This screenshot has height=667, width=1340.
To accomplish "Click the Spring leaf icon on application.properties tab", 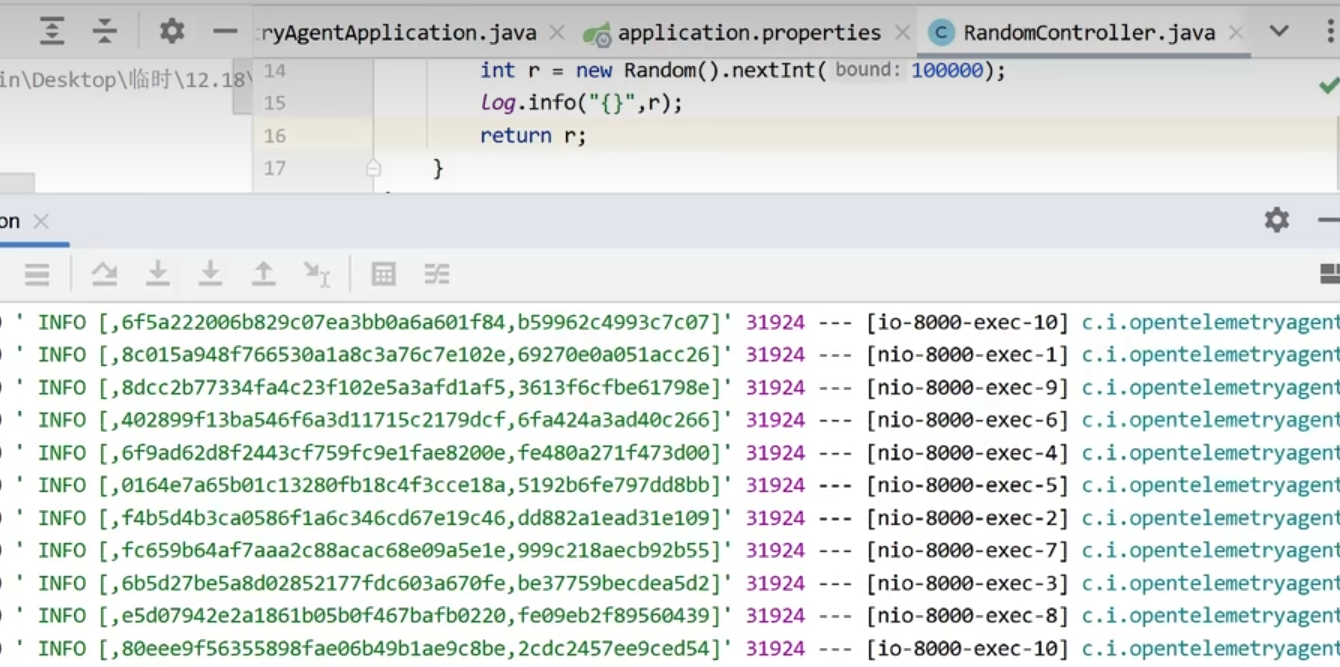I will [598, 34].
